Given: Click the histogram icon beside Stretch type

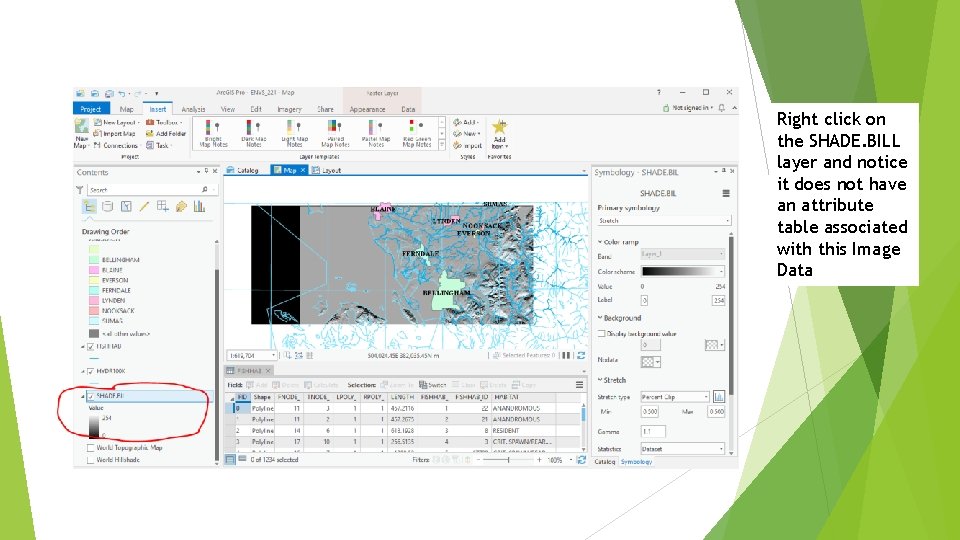Looking at the screenshot, I should (719, 397).
